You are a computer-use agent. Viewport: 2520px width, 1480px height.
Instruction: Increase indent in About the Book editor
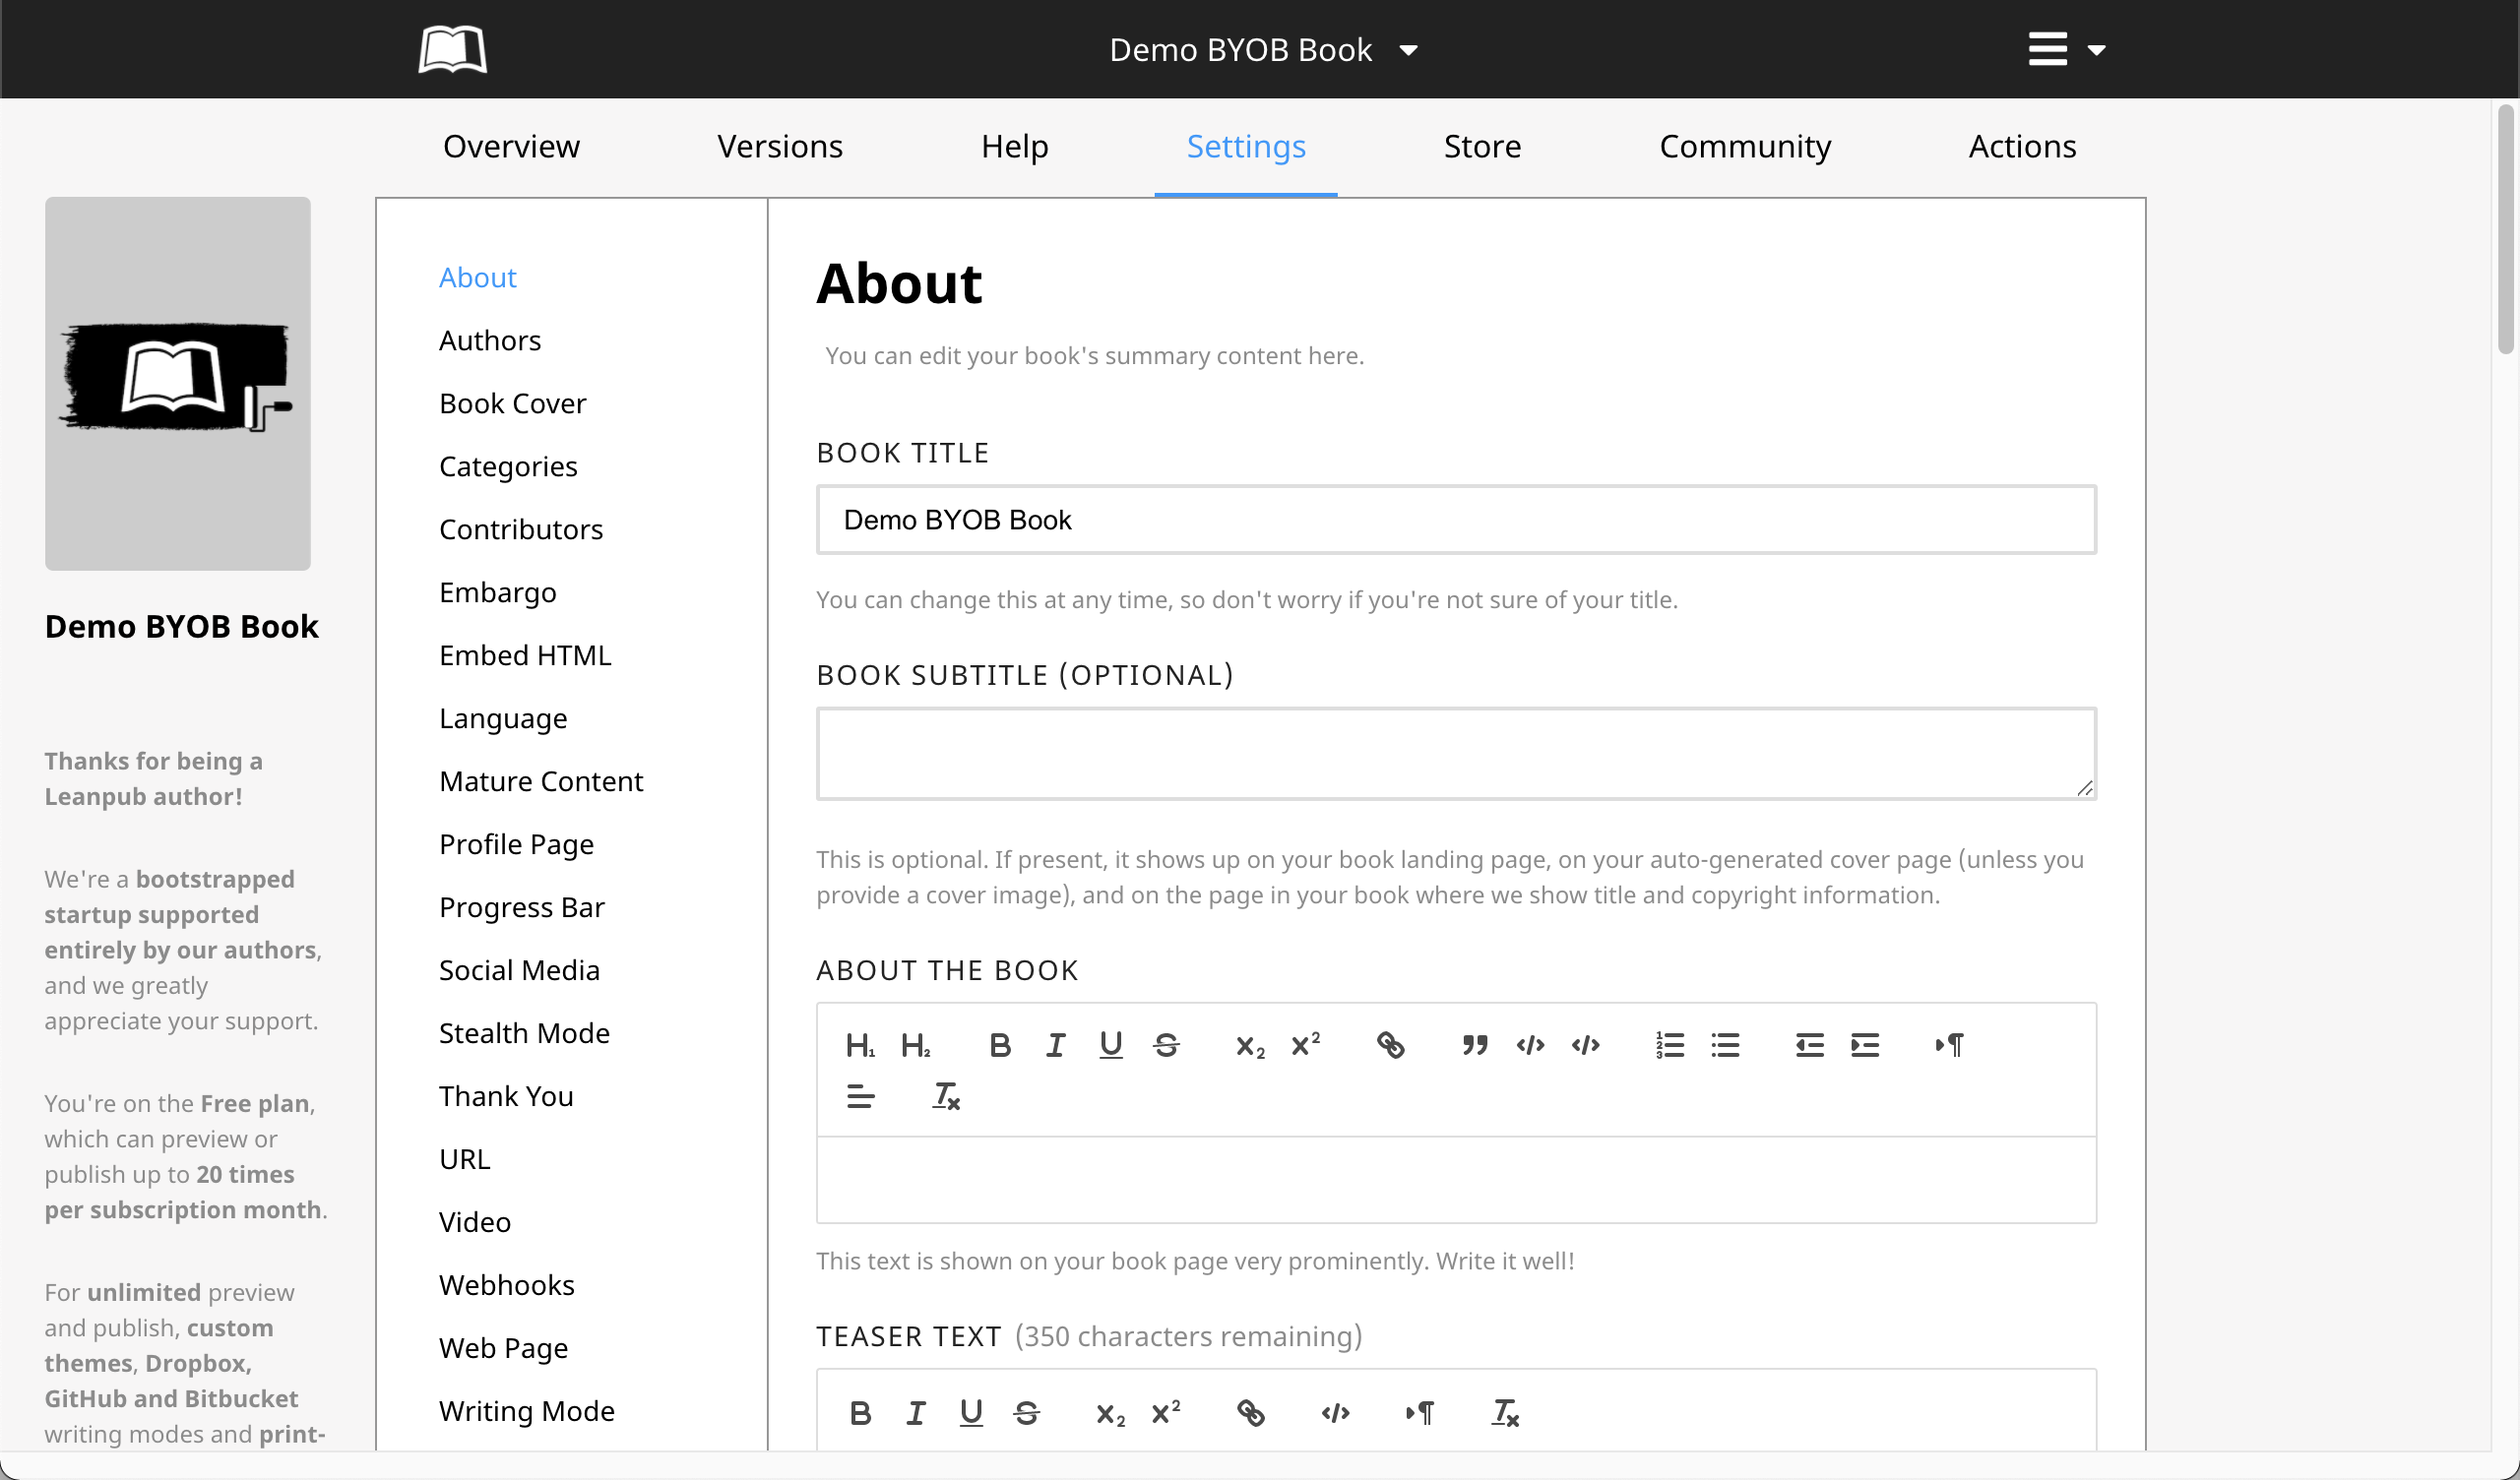(1864, 1046)
